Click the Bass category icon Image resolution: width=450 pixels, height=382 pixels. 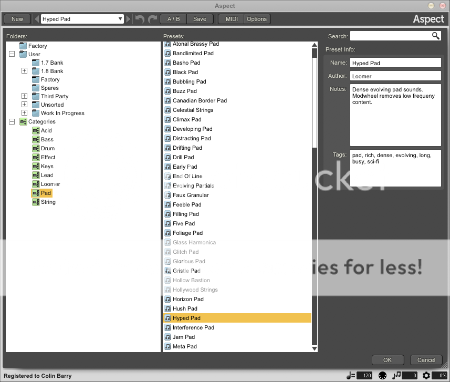pos(36,139)
